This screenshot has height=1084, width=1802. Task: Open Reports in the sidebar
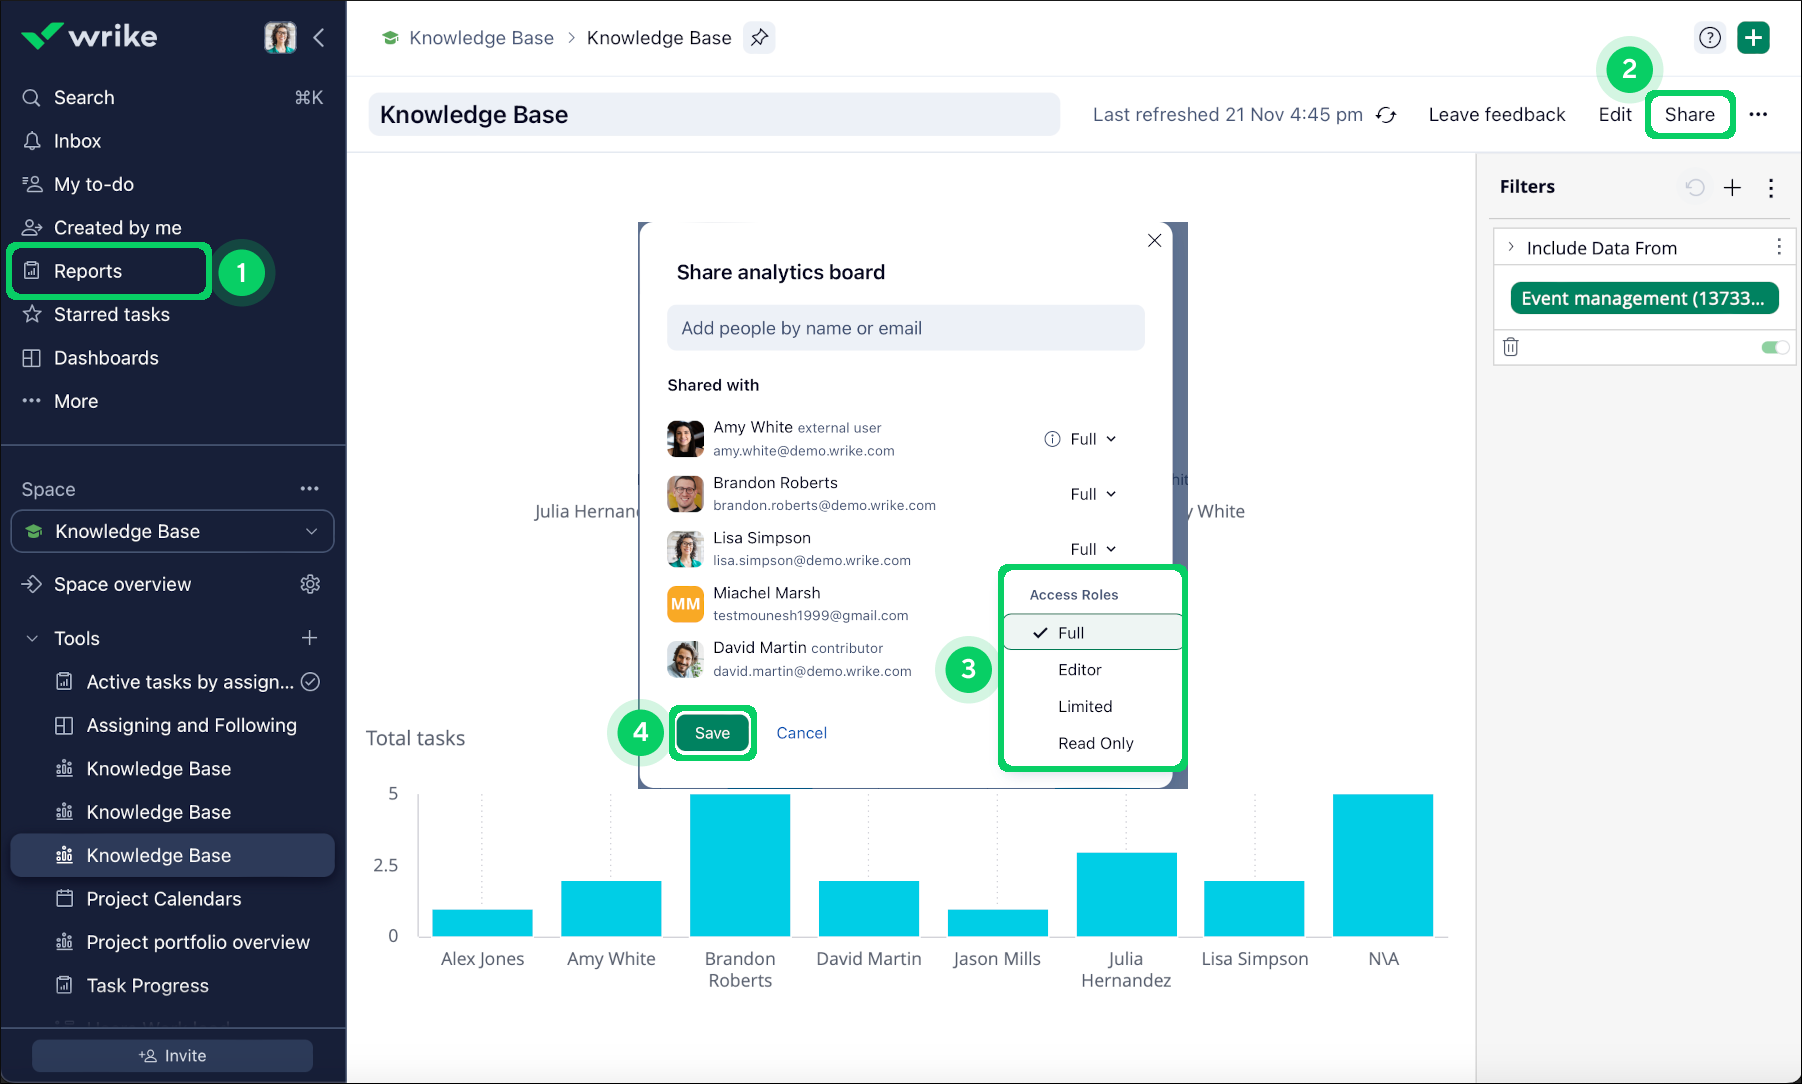tap(88, 271)
